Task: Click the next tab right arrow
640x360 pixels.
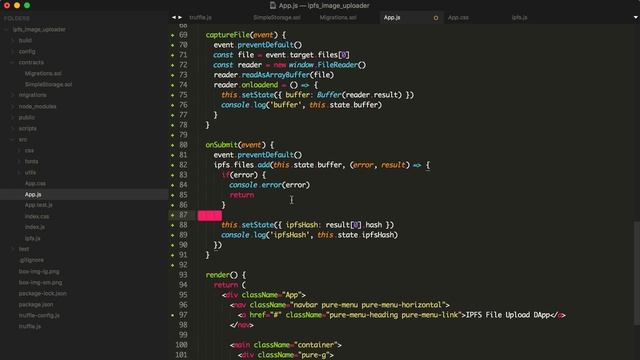Action: click(x=180, y=18)
